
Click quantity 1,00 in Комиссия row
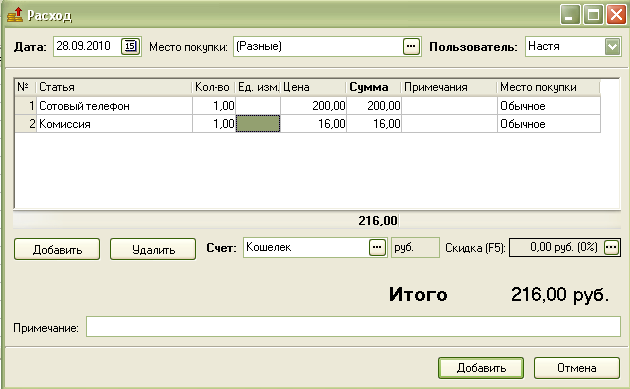coord(214,124)
